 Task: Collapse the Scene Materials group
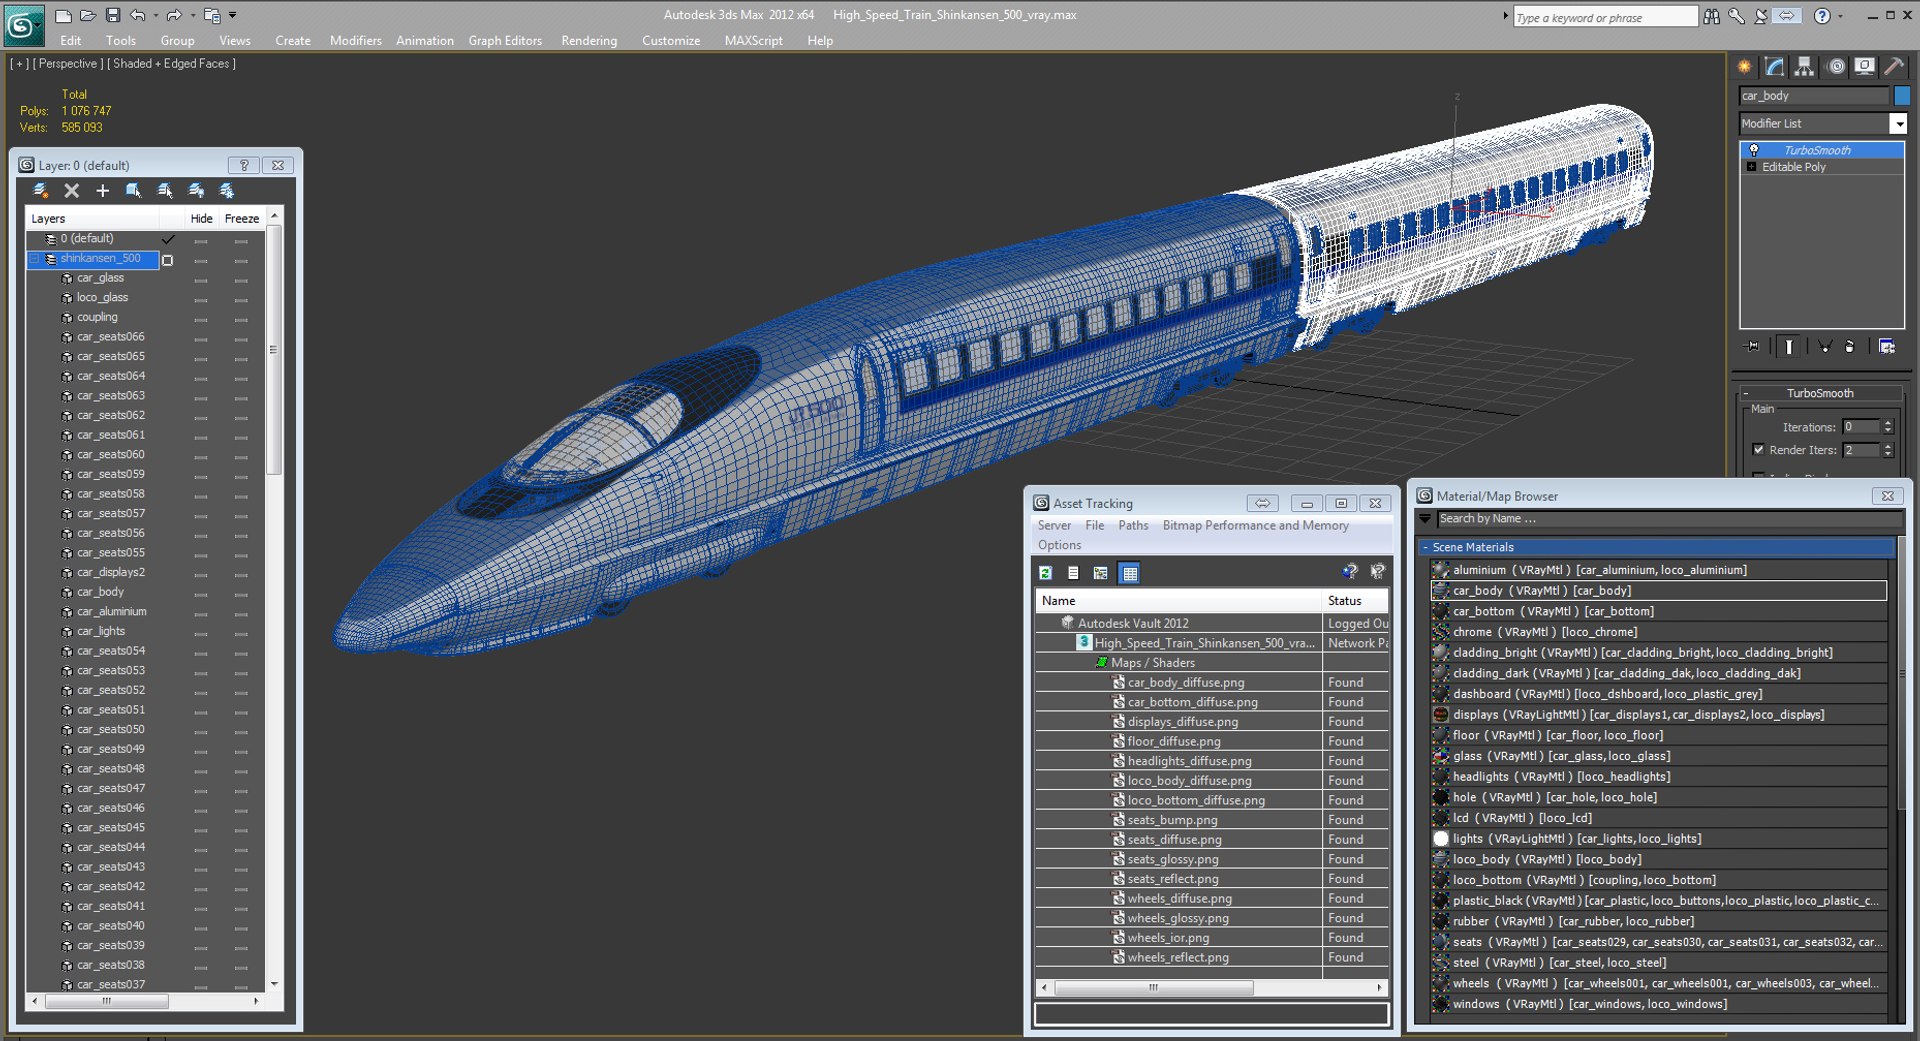(x=1425, y=547)
